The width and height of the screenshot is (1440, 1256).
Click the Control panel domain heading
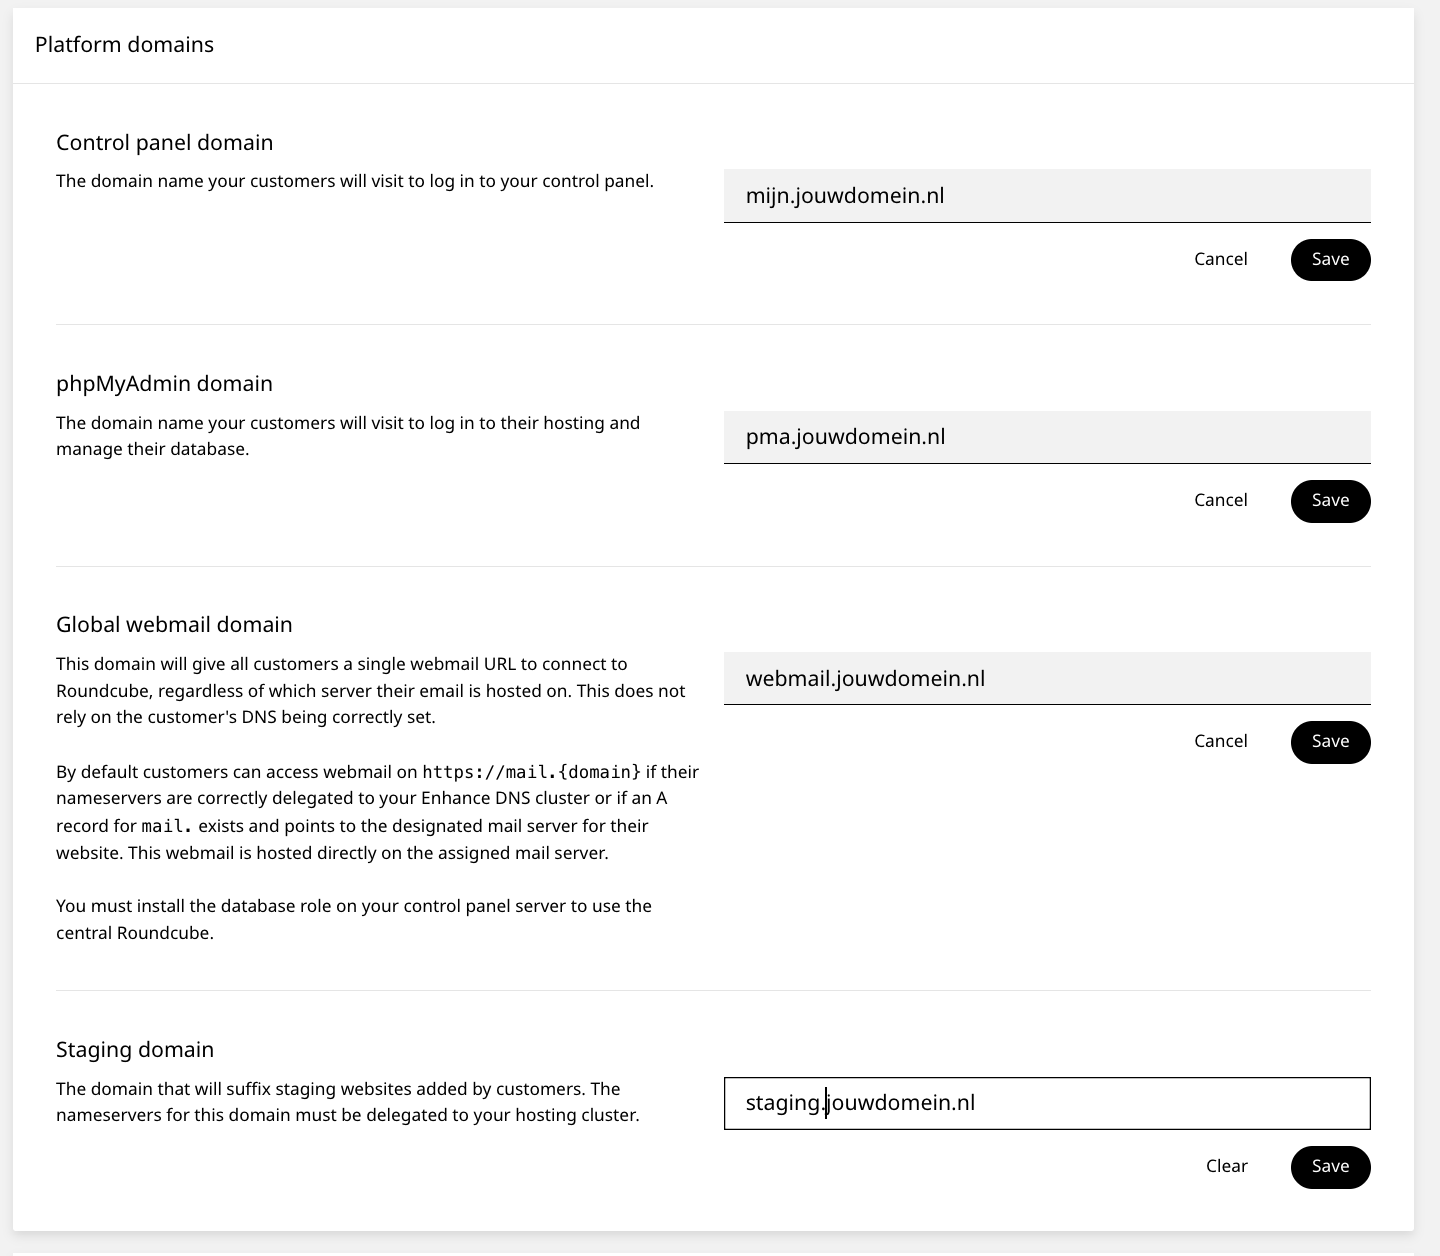[164, 143]
